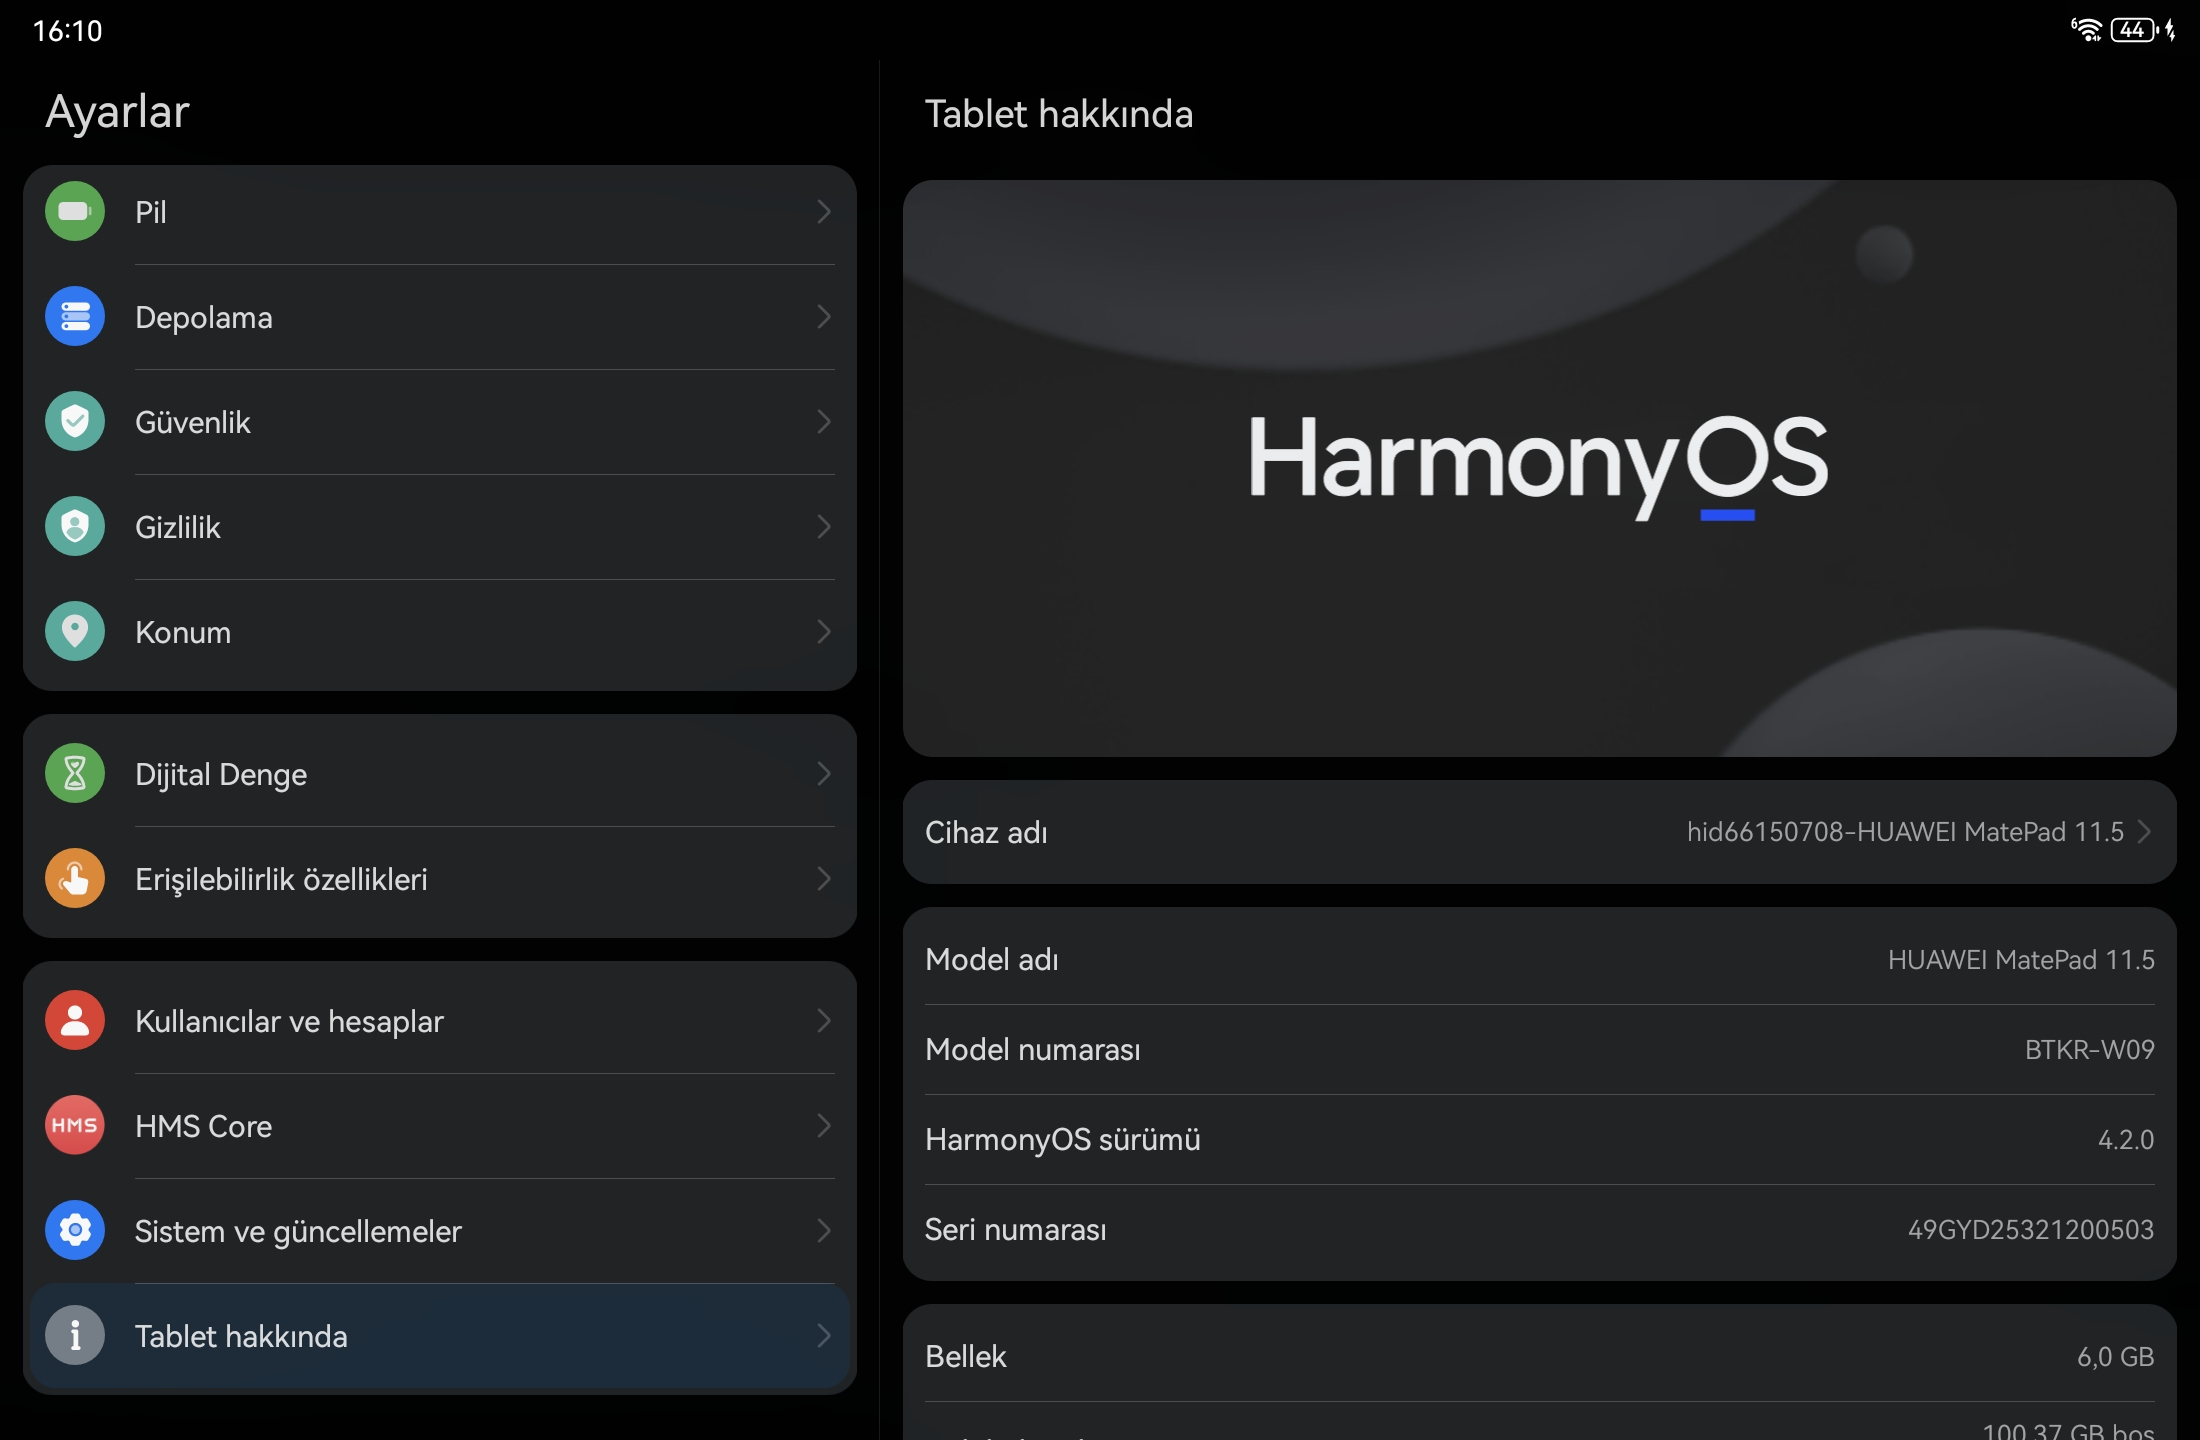Tap the Dijital Denge hourglass icon
Image resolution: width=2200 pixels, height=1440 pixels.
(75, 773)
